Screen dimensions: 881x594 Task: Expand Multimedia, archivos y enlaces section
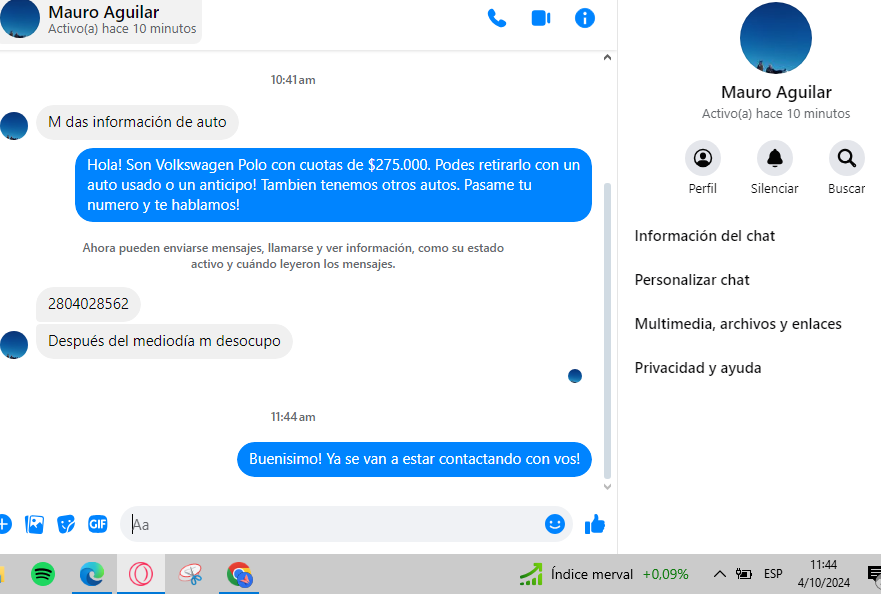coord(738,324)
